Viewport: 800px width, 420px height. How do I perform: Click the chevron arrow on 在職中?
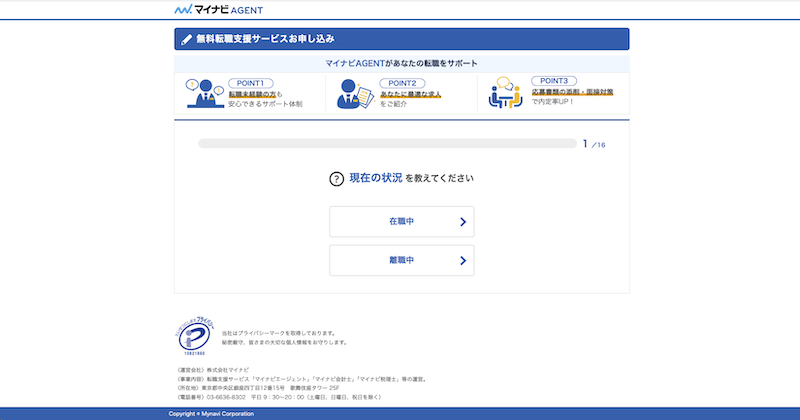click(x=463, y=222)
